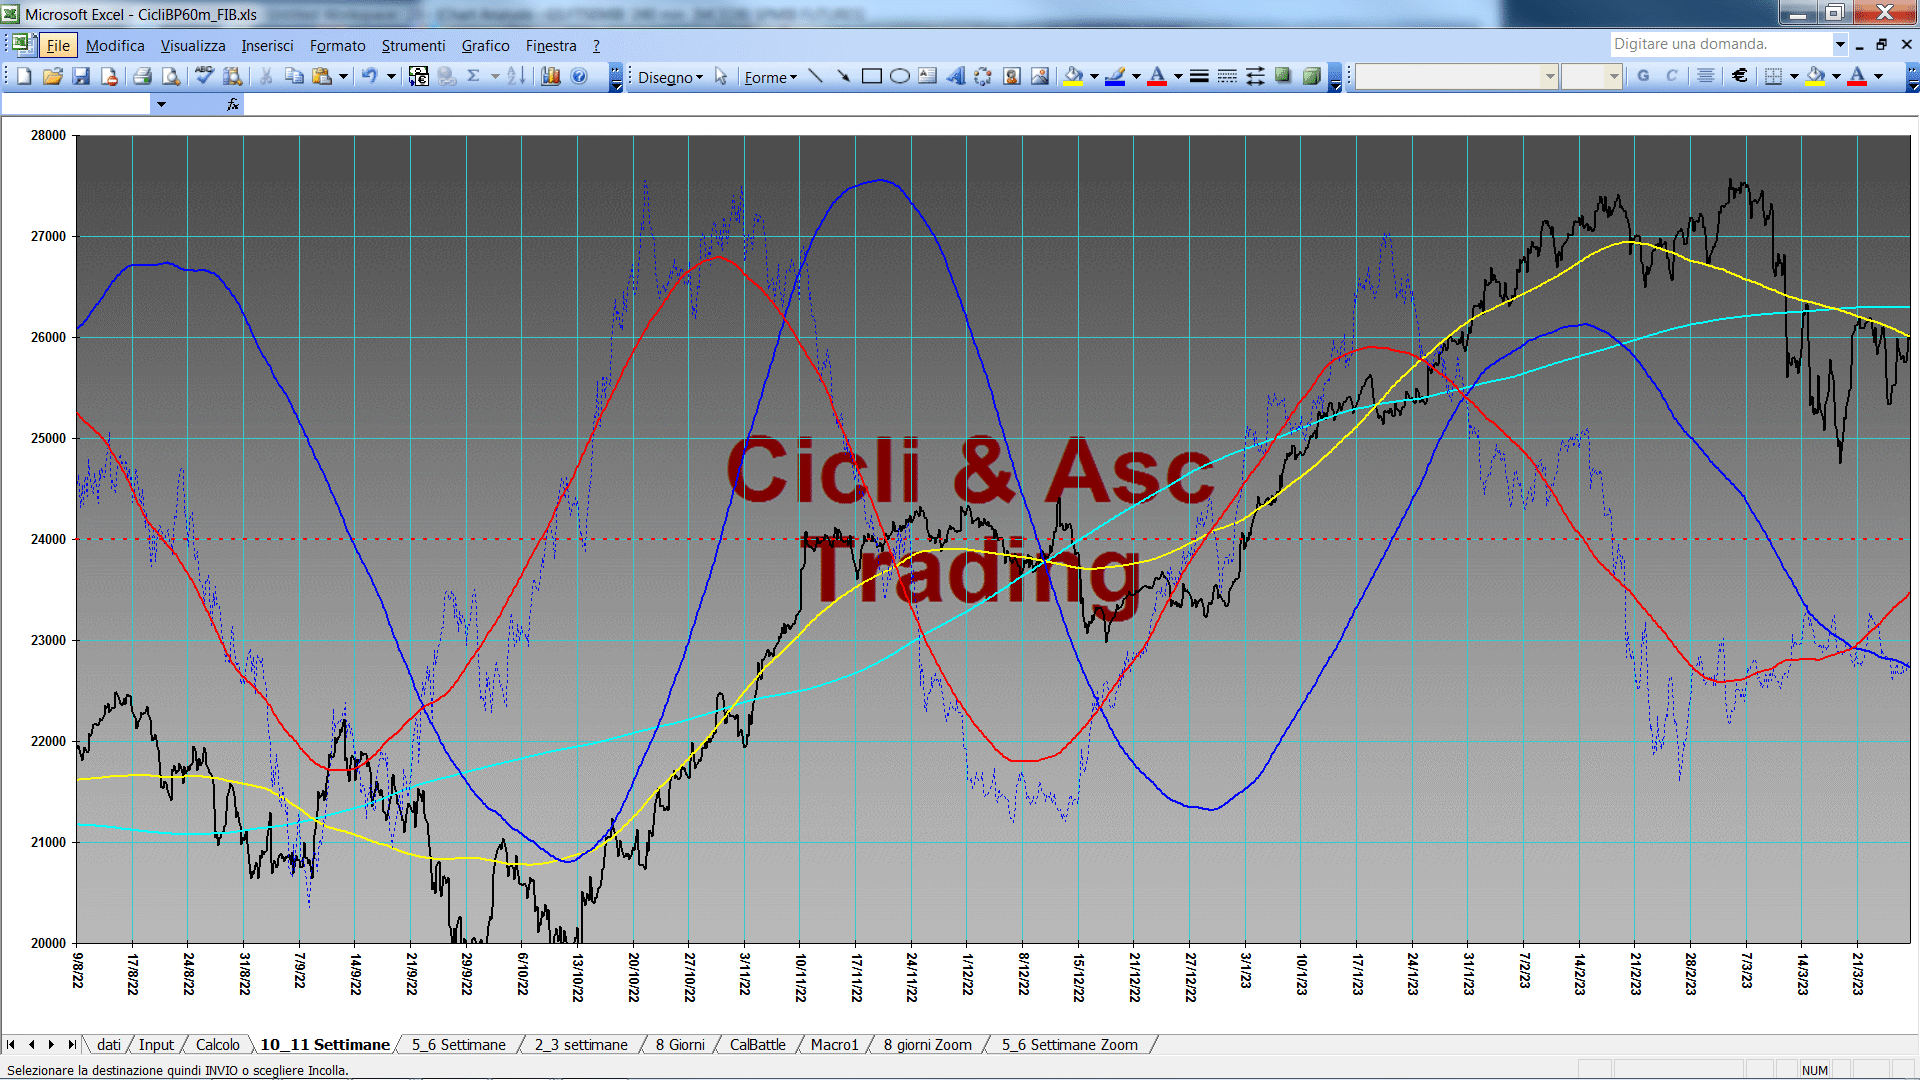Open the Name Box dropdown arrow
This screenshot has height=1080, width=1920.
point(161,104)
